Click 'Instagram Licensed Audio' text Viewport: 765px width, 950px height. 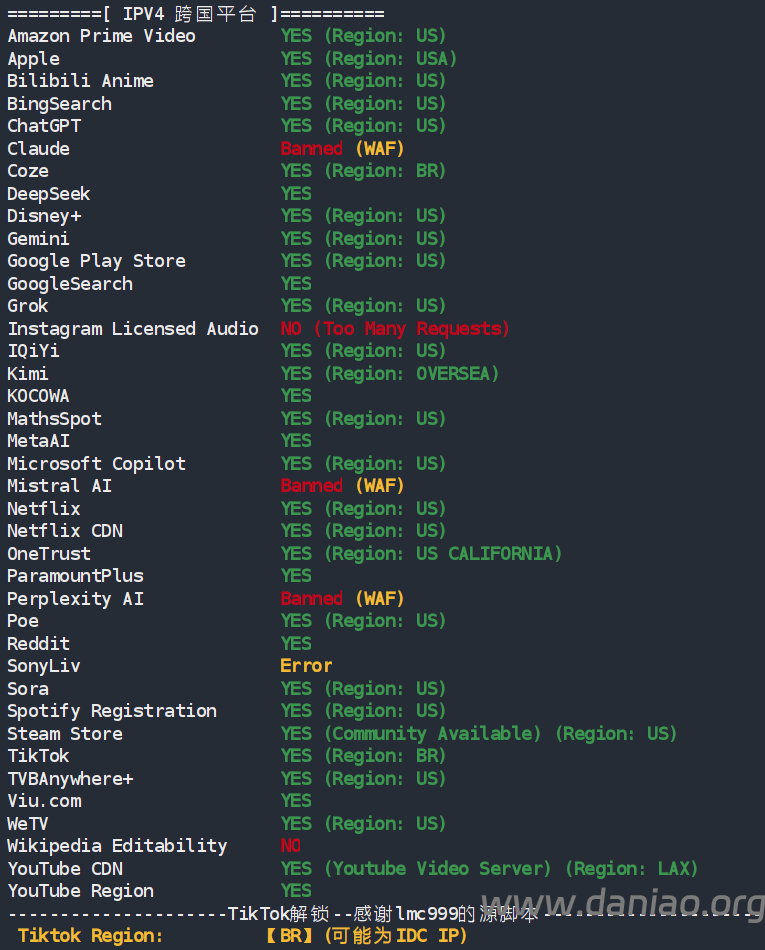pos(133,328)
